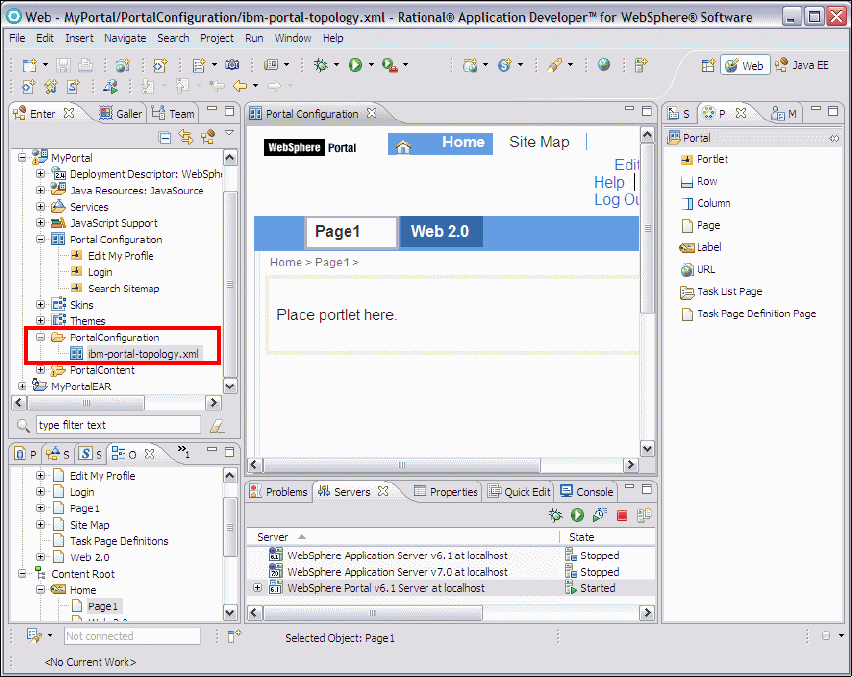Switch to the Problems tab
Viewport: 852px width, 677px height.
(x=279, y=492)
